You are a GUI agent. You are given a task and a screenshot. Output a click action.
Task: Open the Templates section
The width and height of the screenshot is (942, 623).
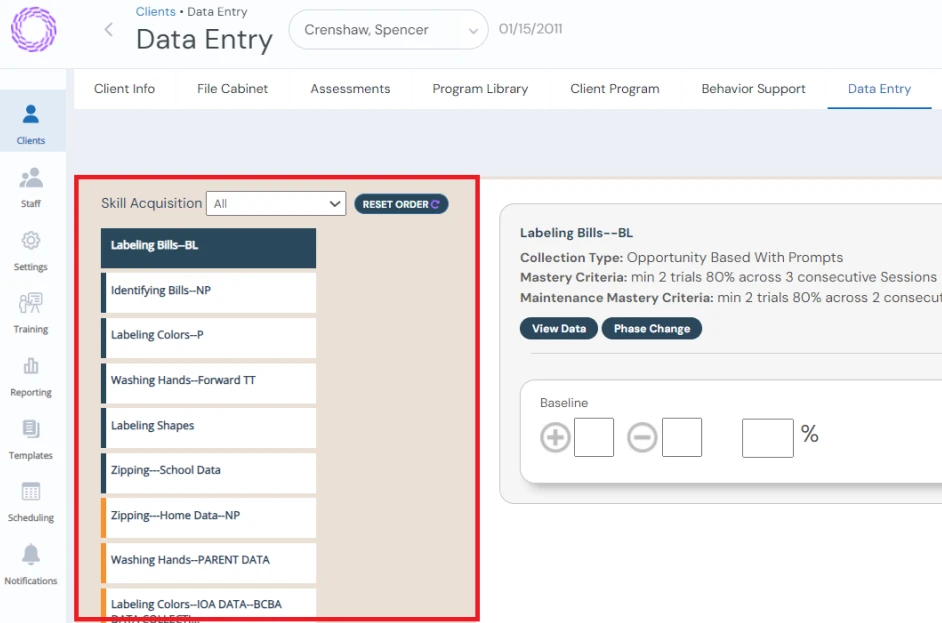click(x=30, y=435)
